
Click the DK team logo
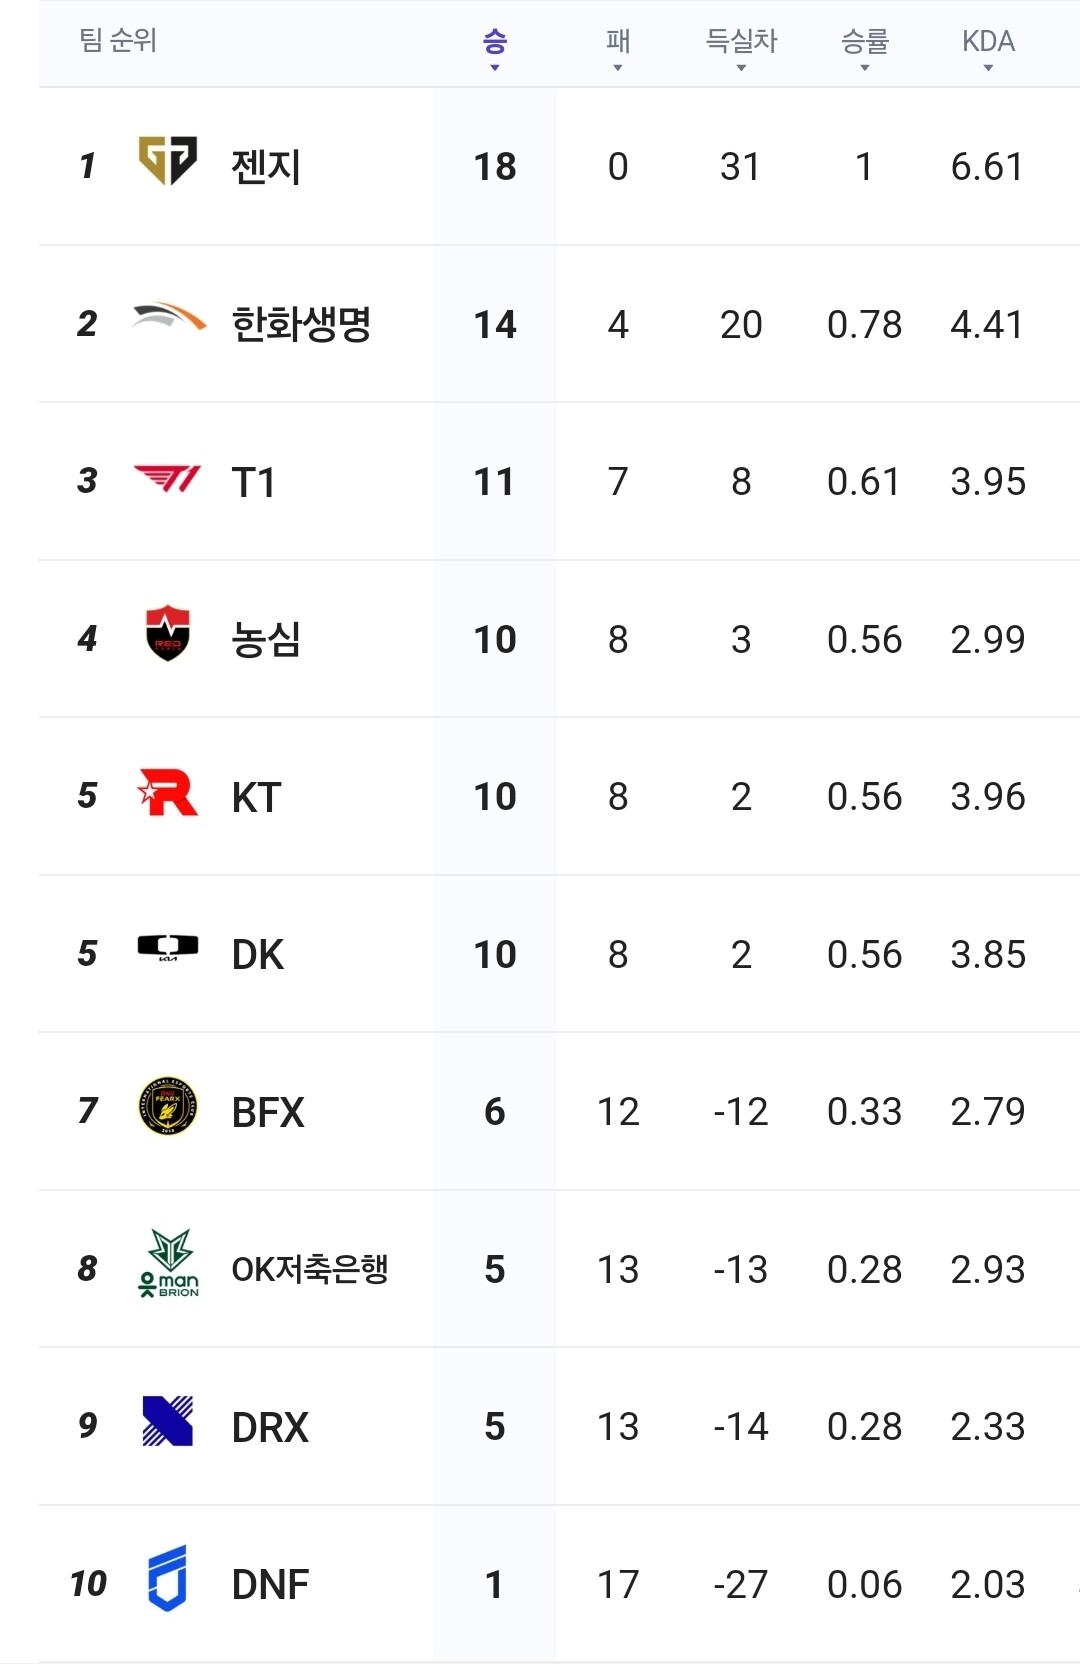point(167,948)
